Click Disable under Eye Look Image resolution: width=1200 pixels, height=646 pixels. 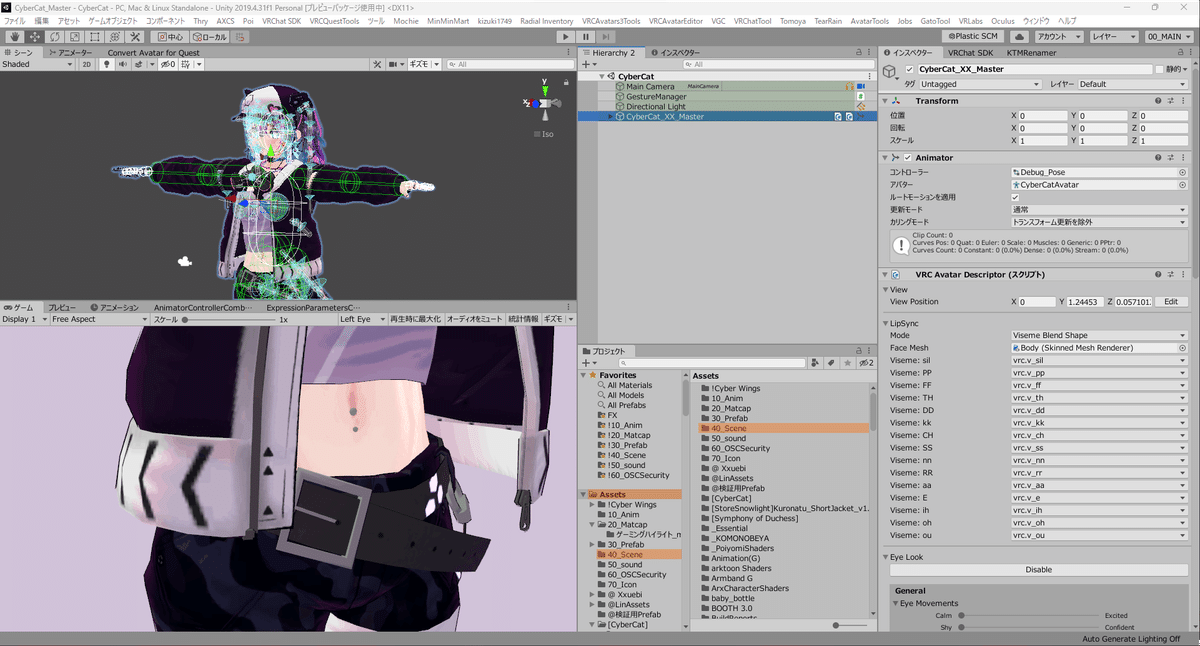1039,570
